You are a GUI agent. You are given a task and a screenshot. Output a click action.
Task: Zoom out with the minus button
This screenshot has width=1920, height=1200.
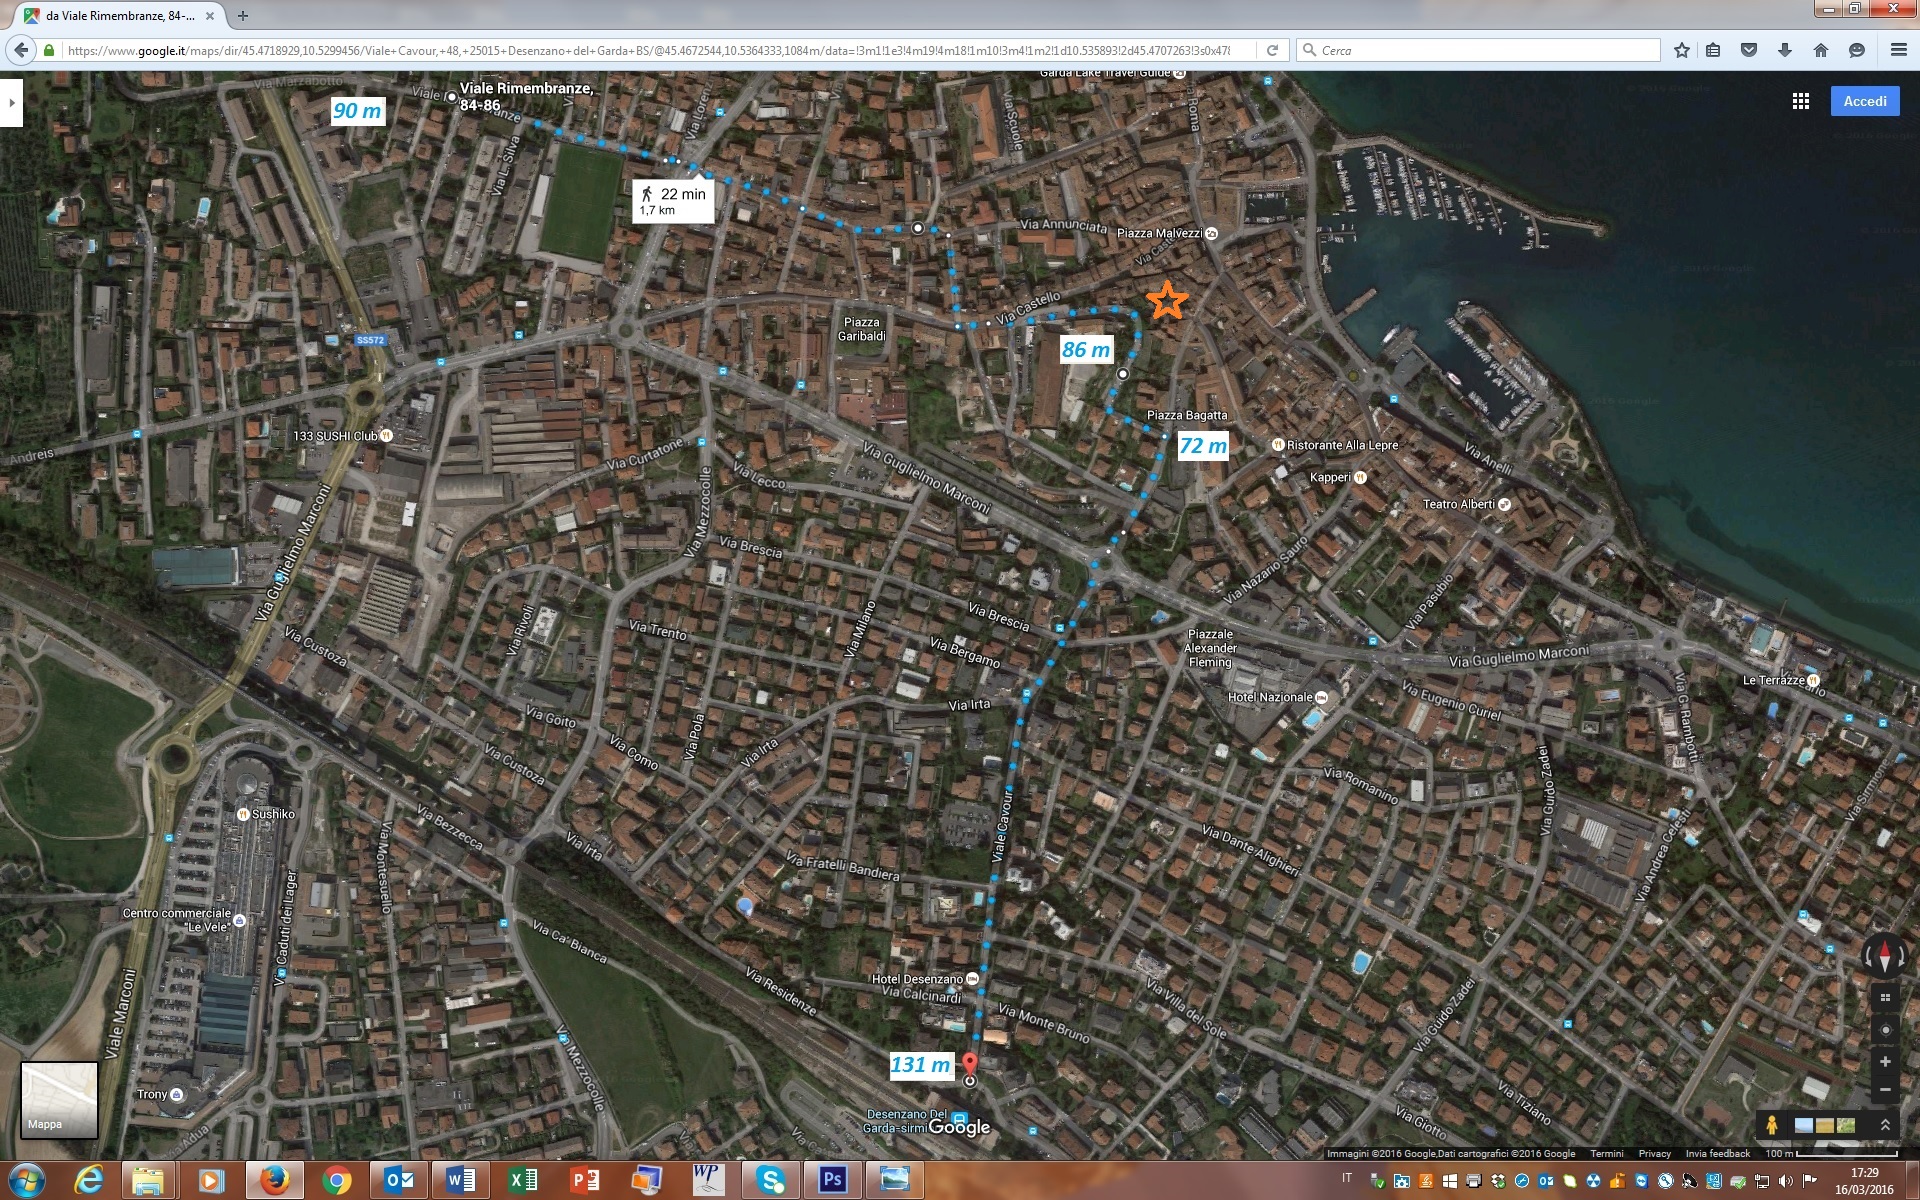[1885, 1090]
